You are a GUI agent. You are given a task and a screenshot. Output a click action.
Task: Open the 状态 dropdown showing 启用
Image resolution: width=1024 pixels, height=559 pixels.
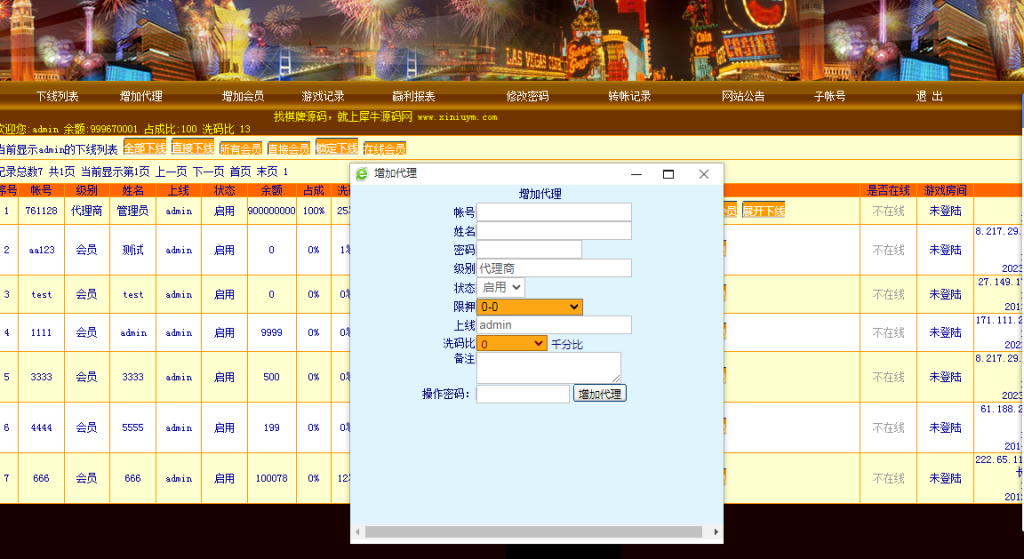[x=501, y=287]
